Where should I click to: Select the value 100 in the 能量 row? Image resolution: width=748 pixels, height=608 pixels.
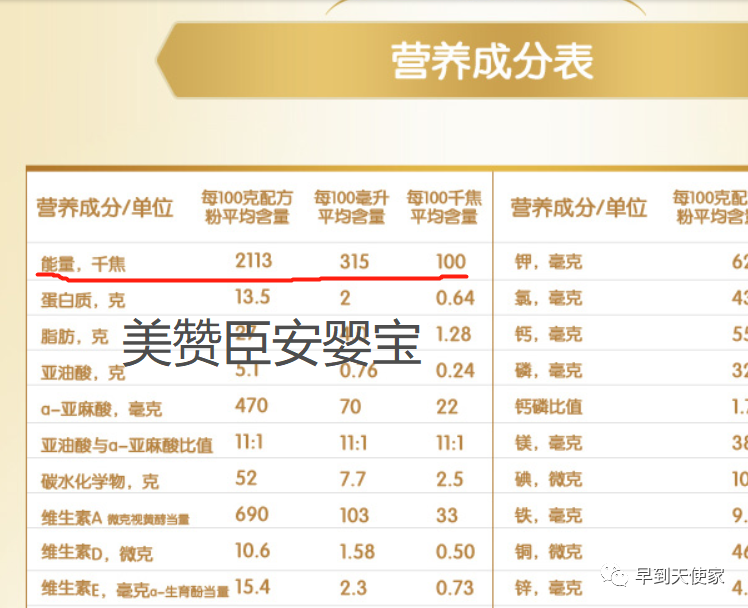pos(451,261)
